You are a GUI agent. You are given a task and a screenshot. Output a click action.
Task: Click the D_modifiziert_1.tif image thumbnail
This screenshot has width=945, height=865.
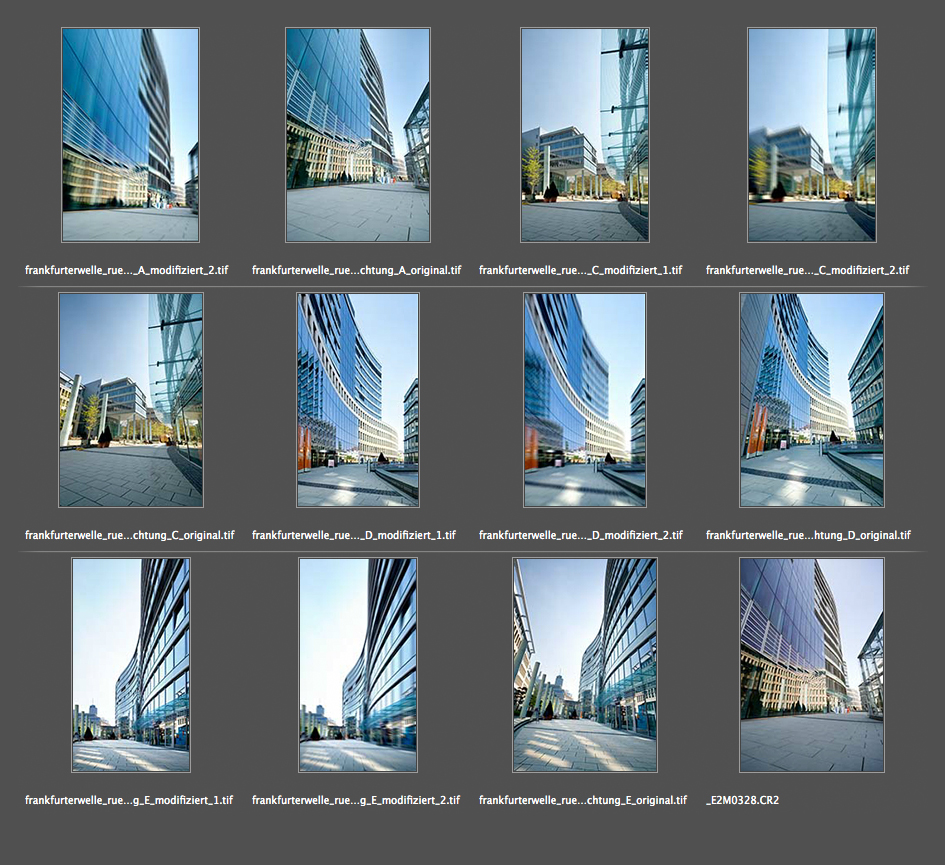click(357, 400)
